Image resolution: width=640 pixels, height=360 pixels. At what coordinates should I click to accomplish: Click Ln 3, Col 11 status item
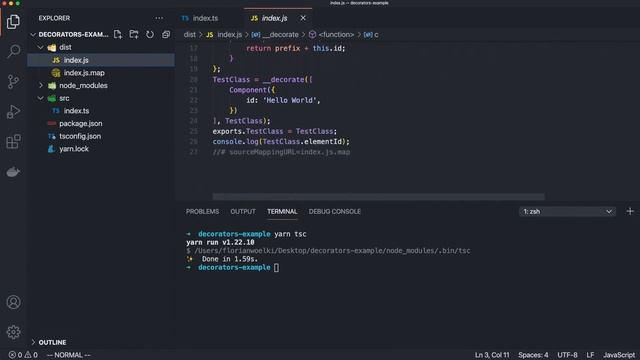[492, 355]
